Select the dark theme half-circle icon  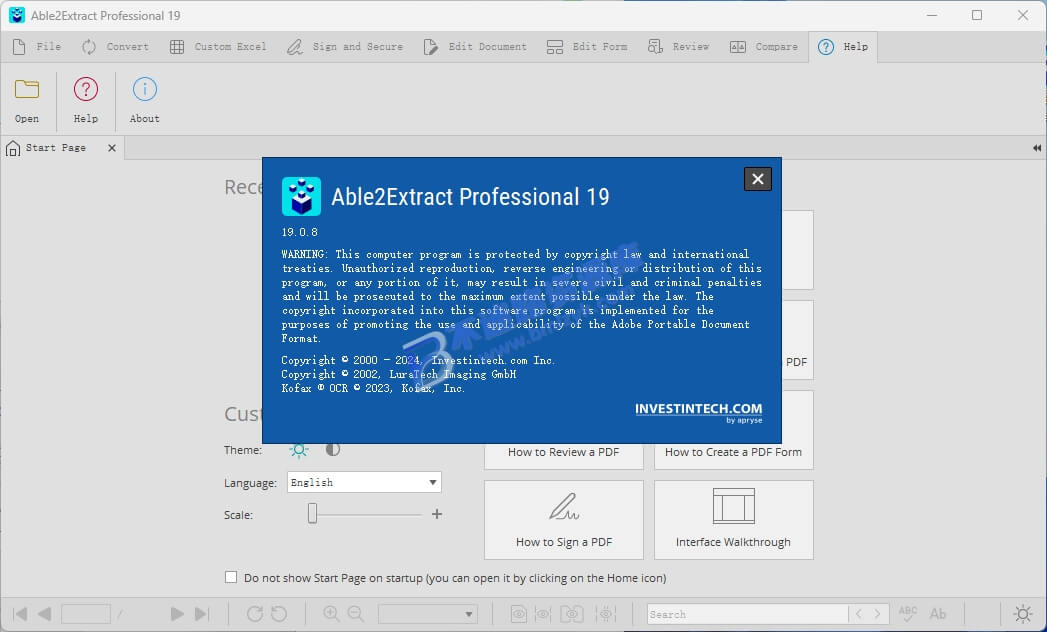[x=333, y=449]
